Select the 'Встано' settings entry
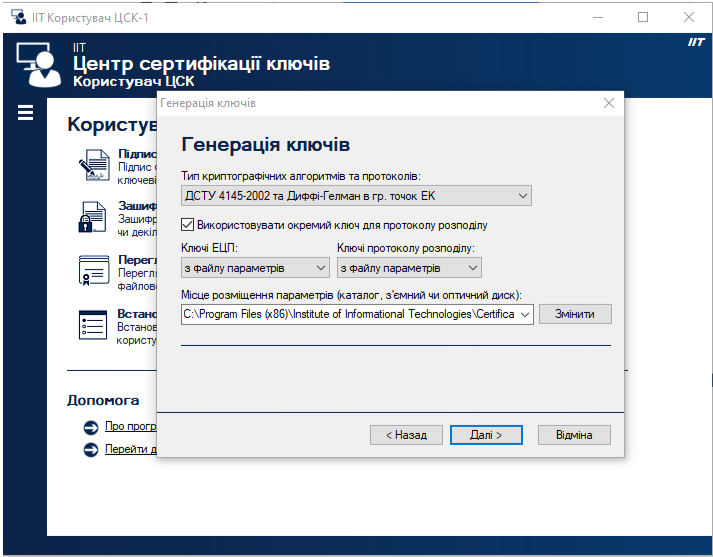This screenshot has width=713, height=557. [x=137, y=313]
